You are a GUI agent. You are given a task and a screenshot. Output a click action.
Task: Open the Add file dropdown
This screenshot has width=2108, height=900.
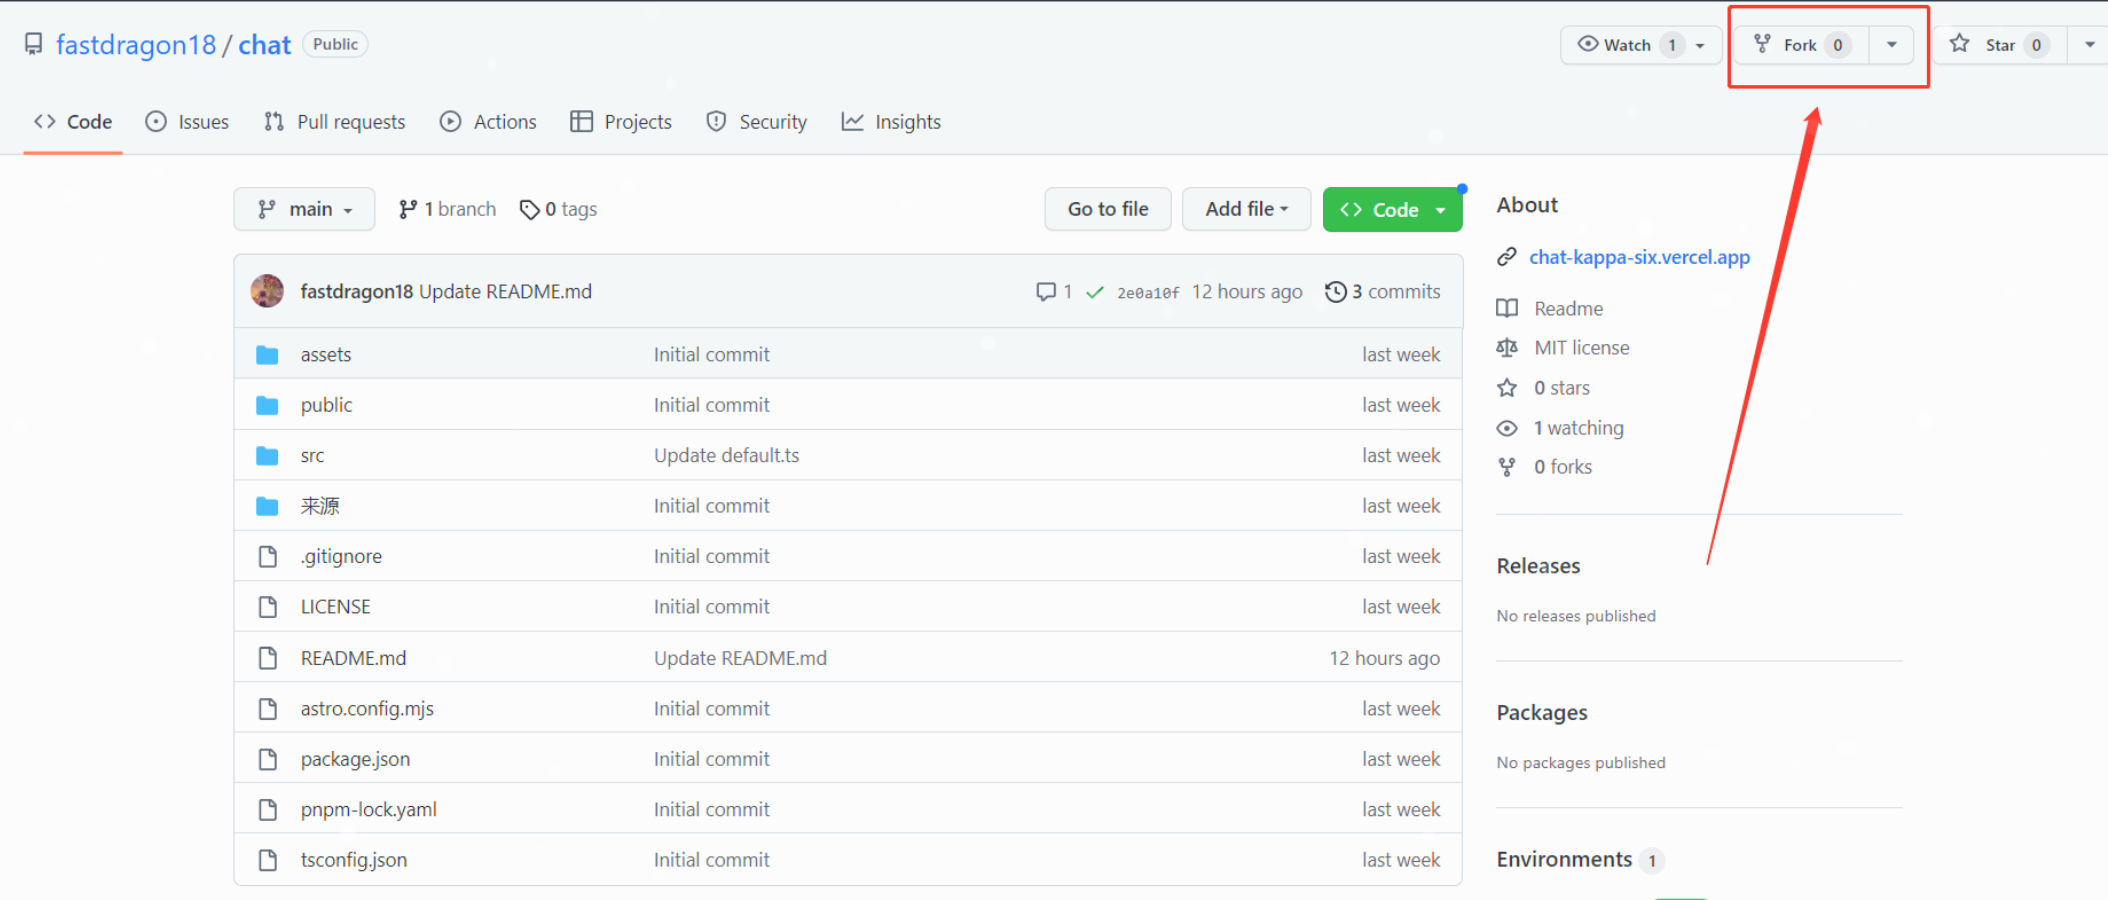point(1246,208)
